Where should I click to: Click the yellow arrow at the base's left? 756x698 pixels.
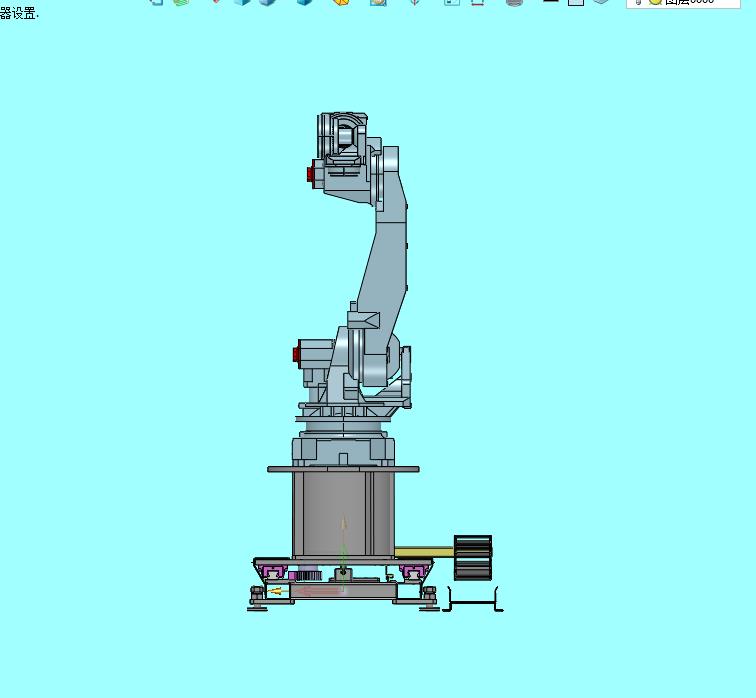coord(275,591)
